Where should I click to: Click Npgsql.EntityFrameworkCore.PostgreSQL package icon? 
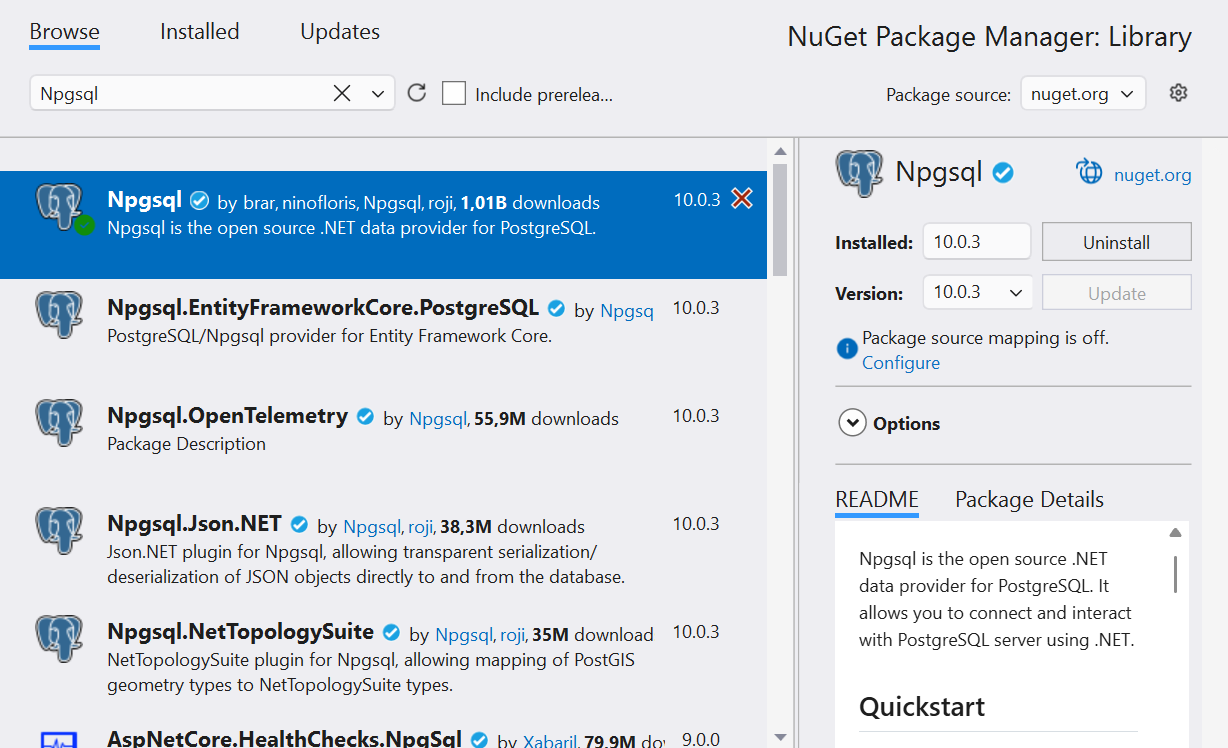pos(59,314)
